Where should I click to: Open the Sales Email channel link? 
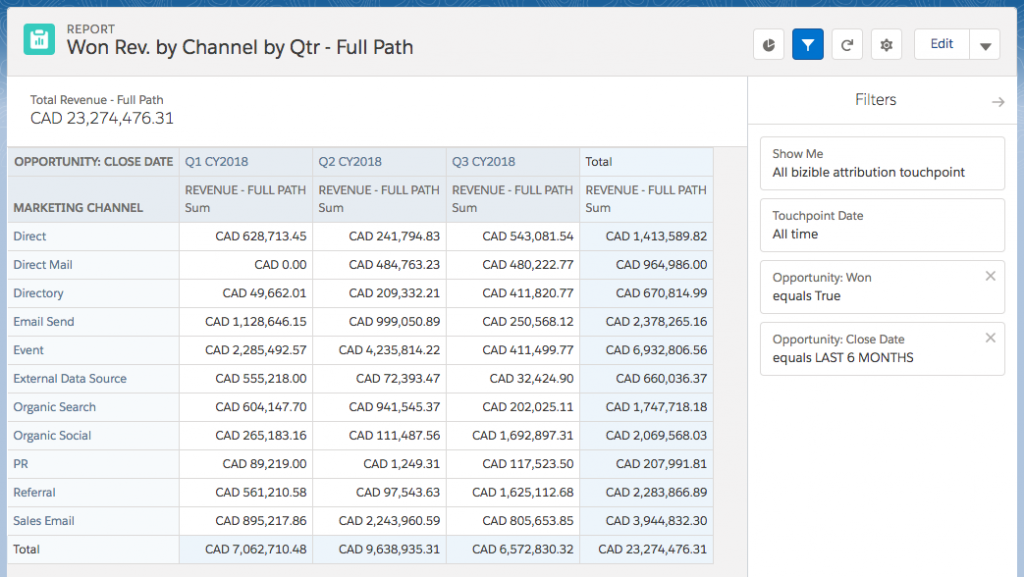click(44, 521)
